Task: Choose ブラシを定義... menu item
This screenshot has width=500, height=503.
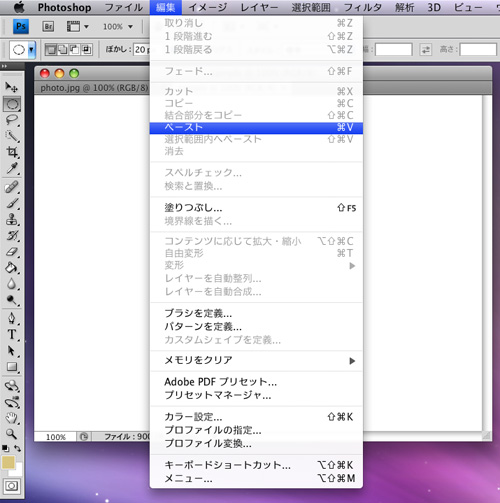Action: (x=256, y=313)
